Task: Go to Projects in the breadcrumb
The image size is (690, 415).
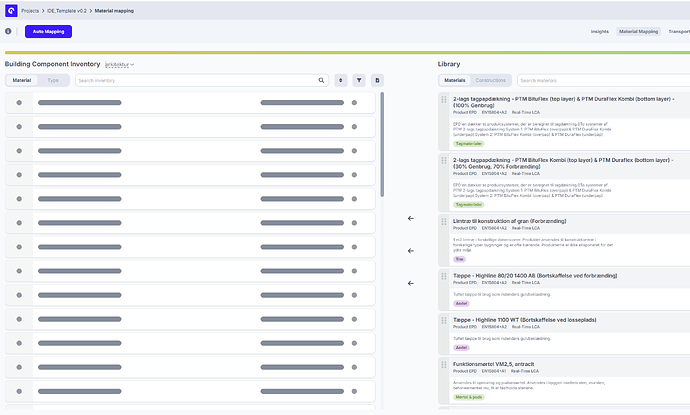Action: (x=30, y=11)
